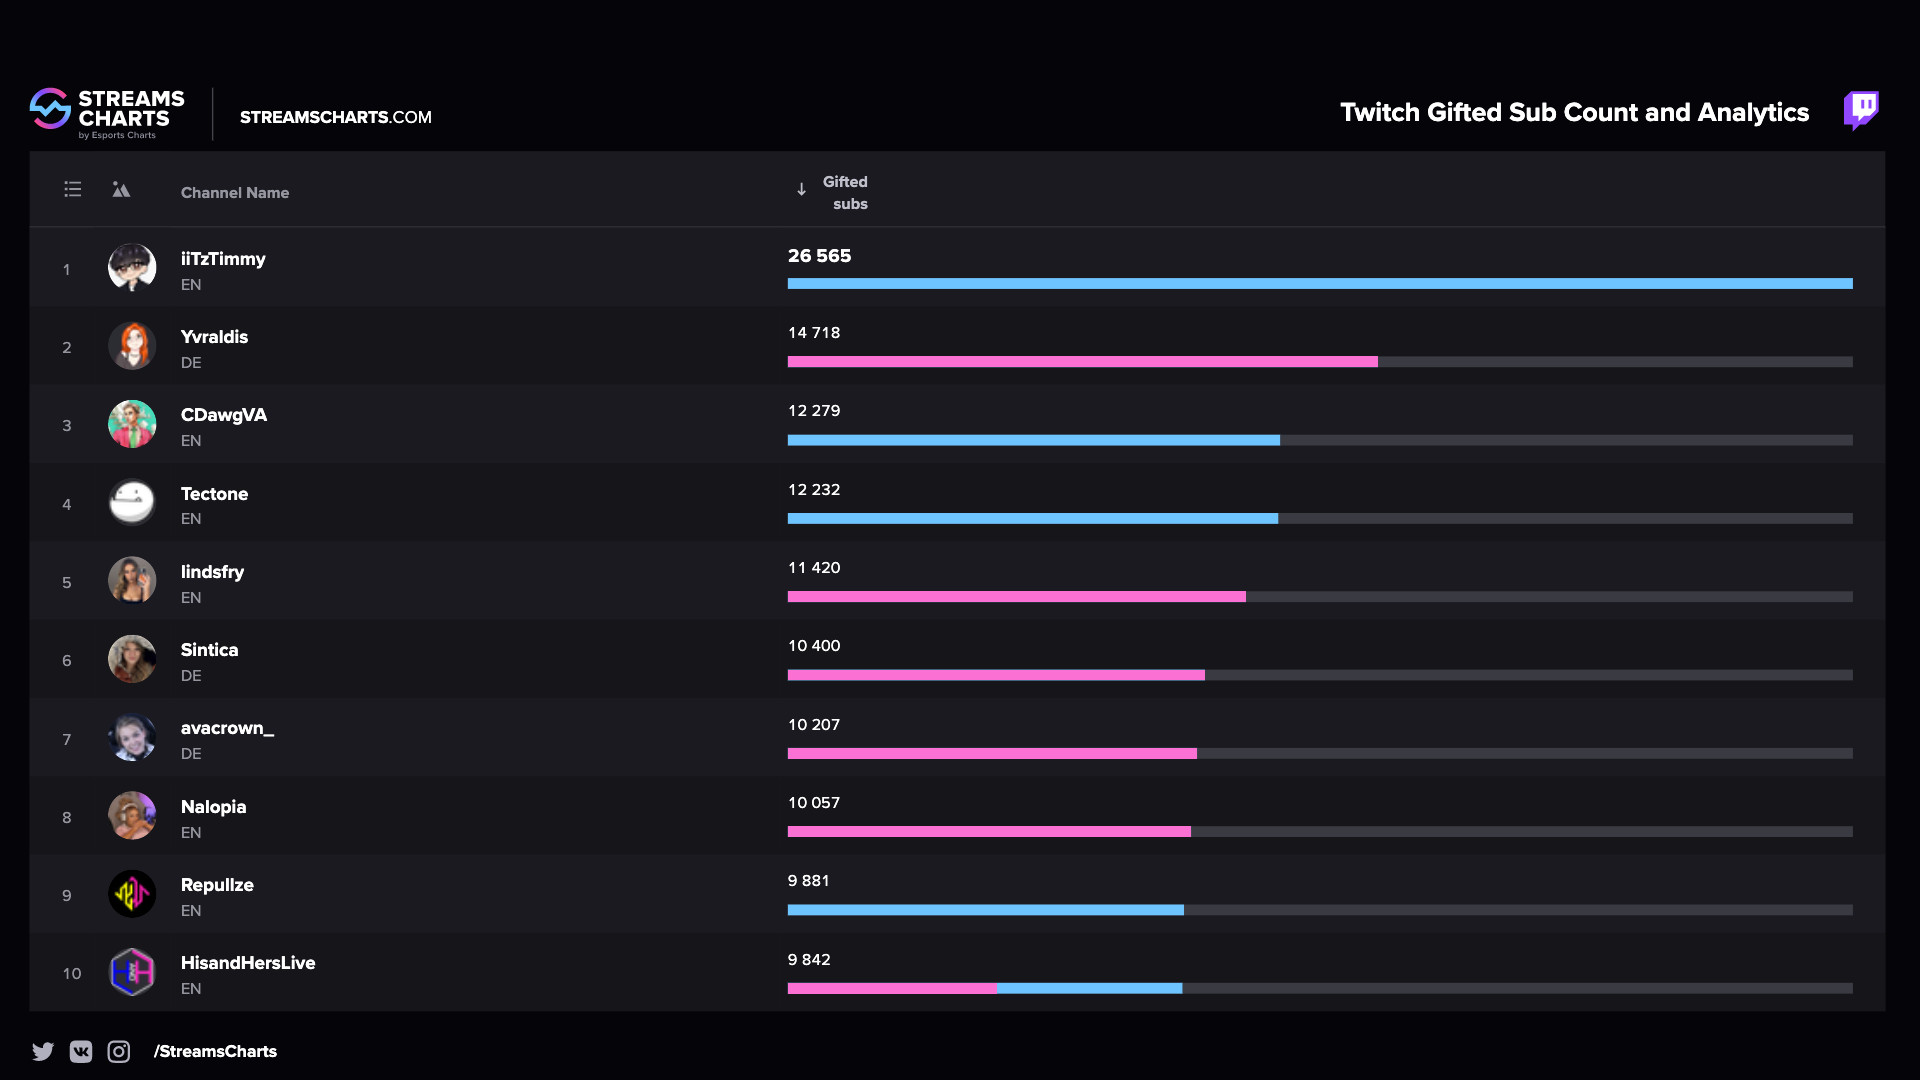1920x1080 pixels.
Task: Click the Sintica channel name
Action: 209,650
